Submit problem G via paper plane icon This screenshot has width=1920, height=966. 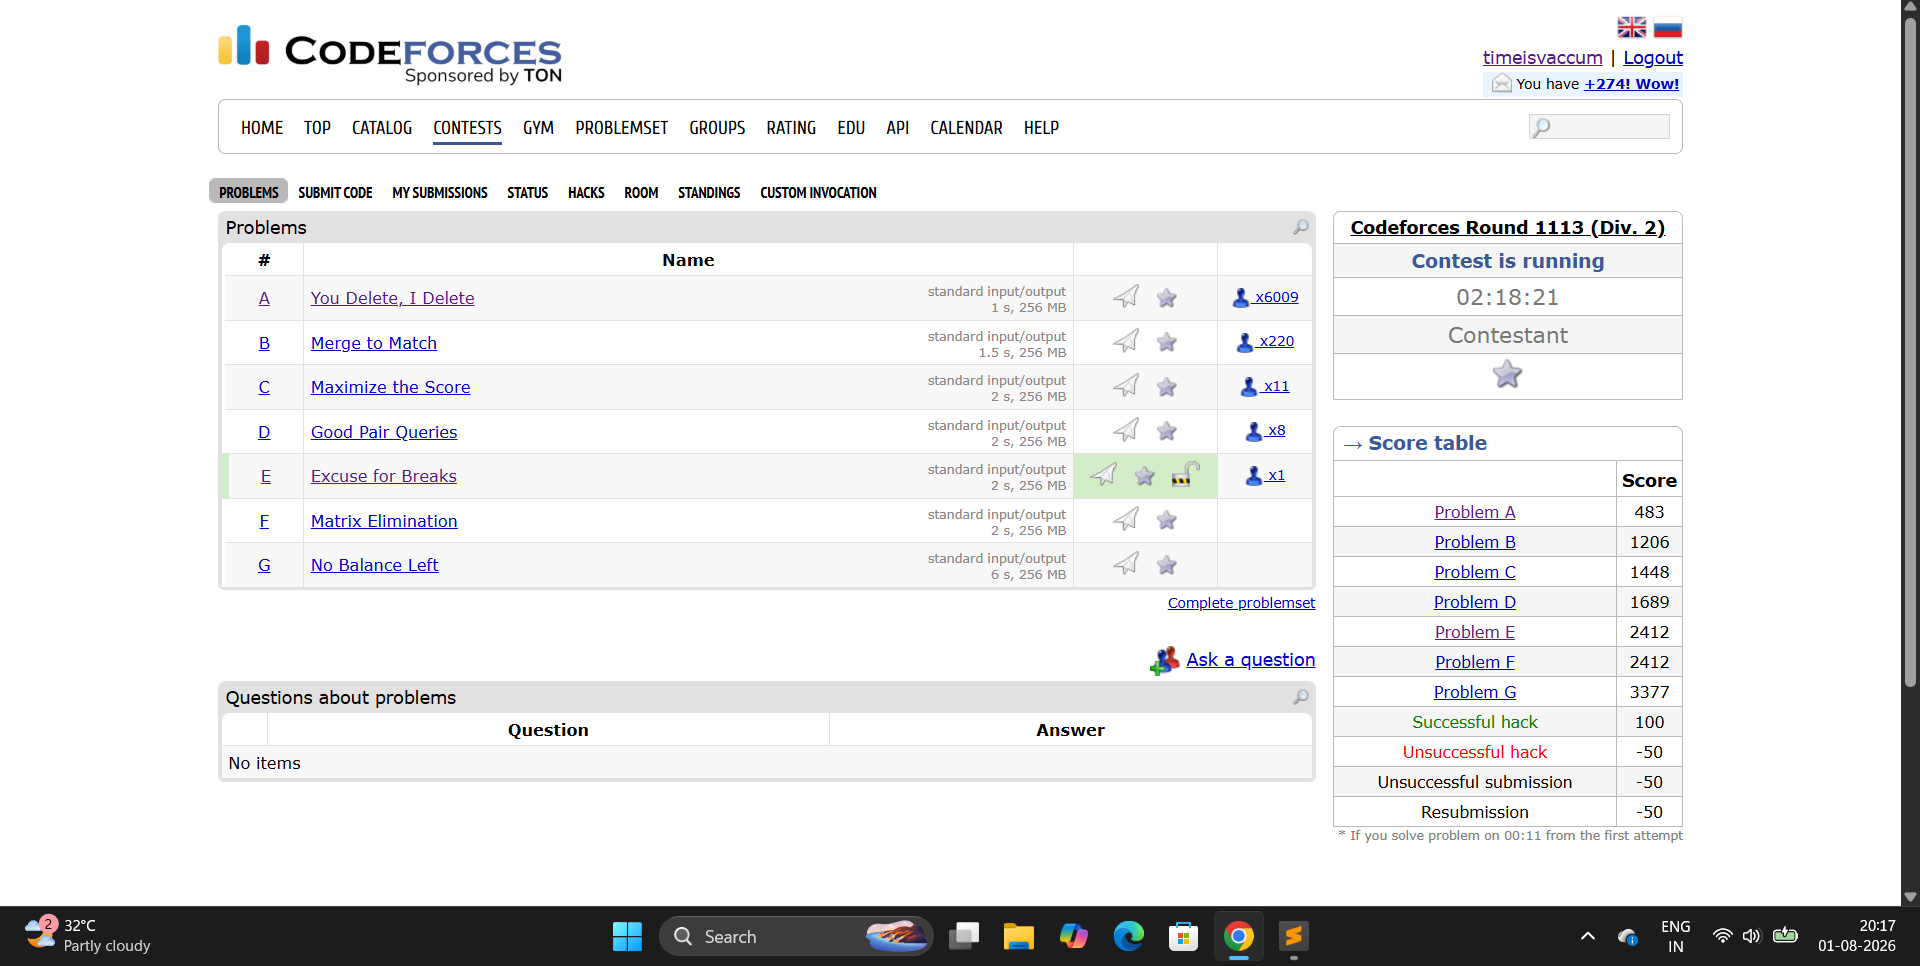(1126, 564)
